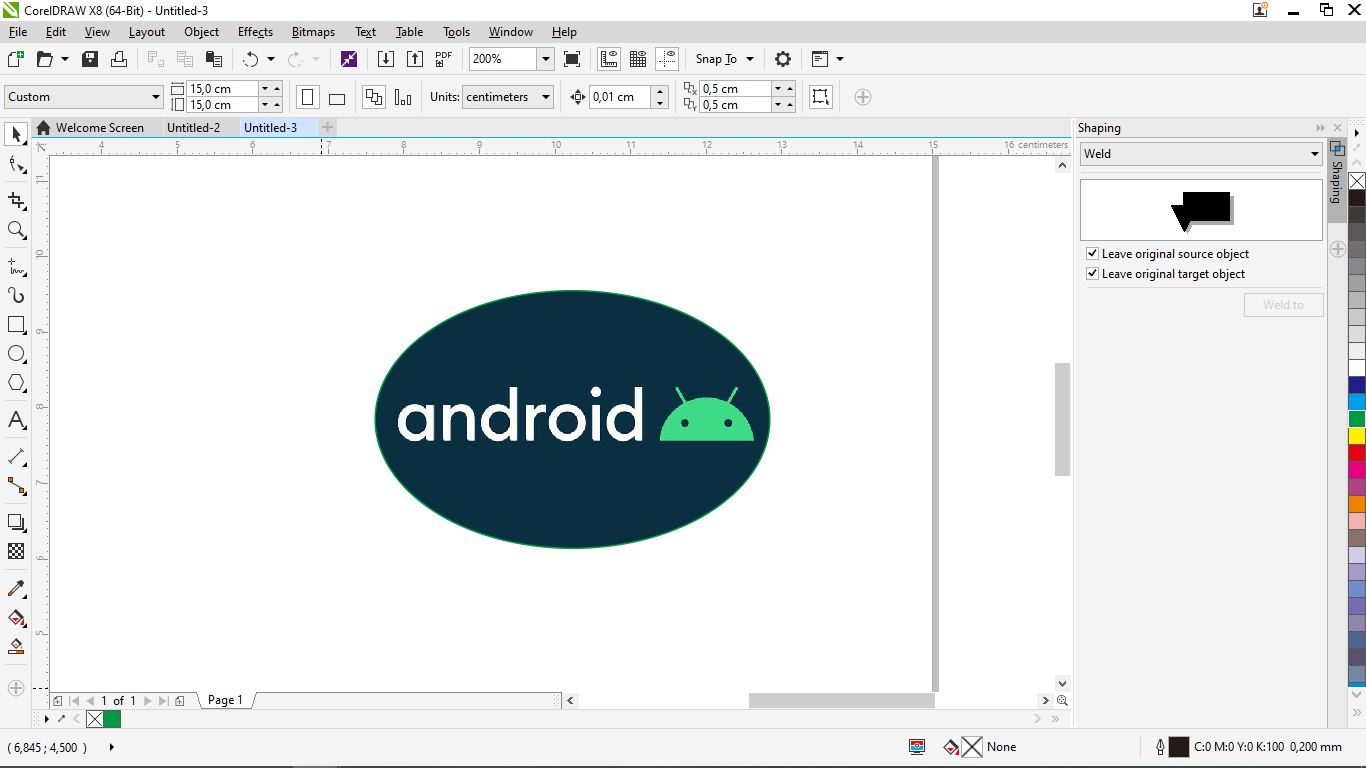
Task: Open the Bitmaps menu
Action: [x=312, y=31]
